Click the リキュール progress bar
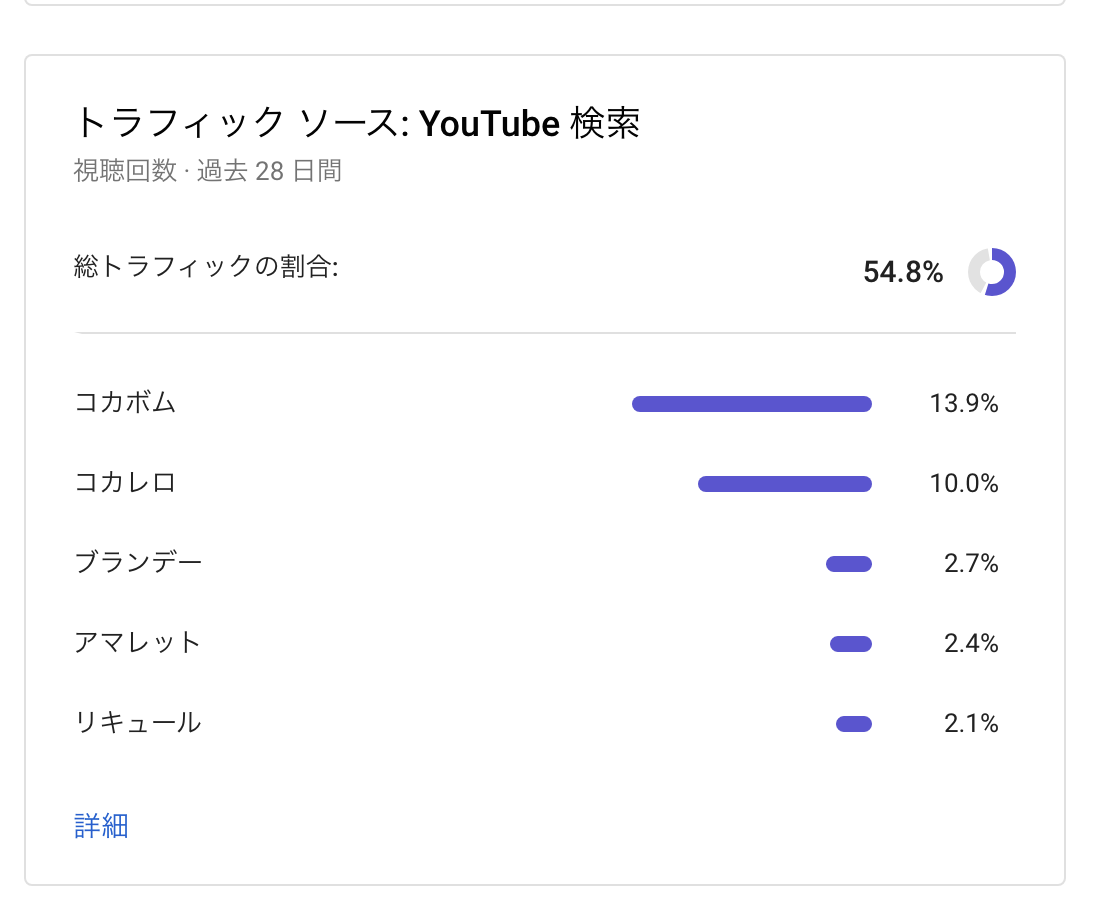 [854, 724]
